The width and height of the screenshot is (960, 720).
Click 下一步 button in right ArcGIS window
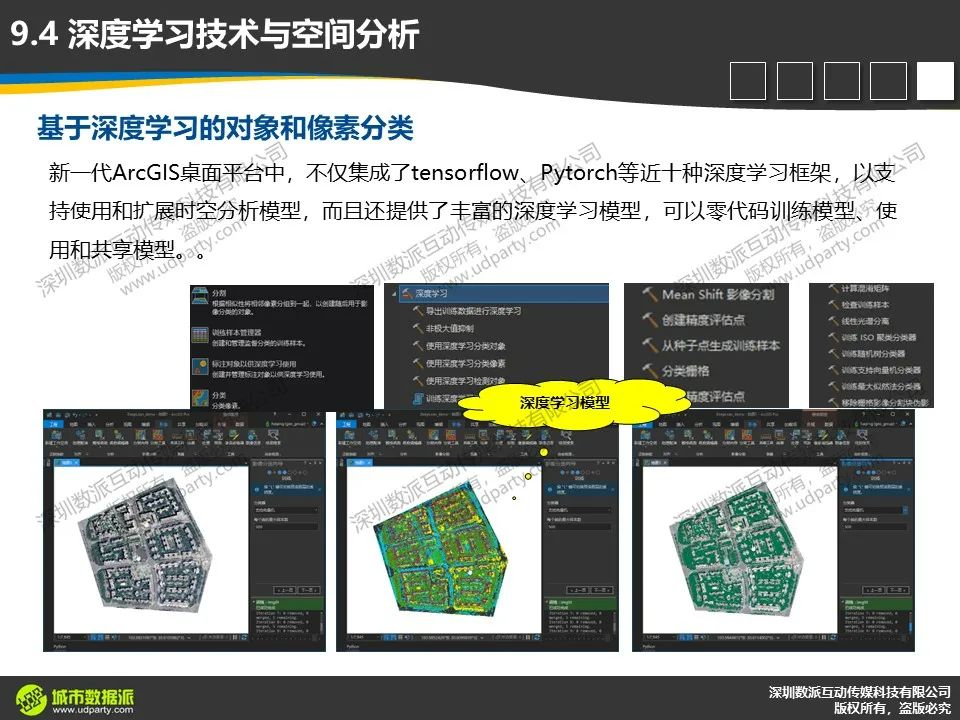[x=898, y=590]
